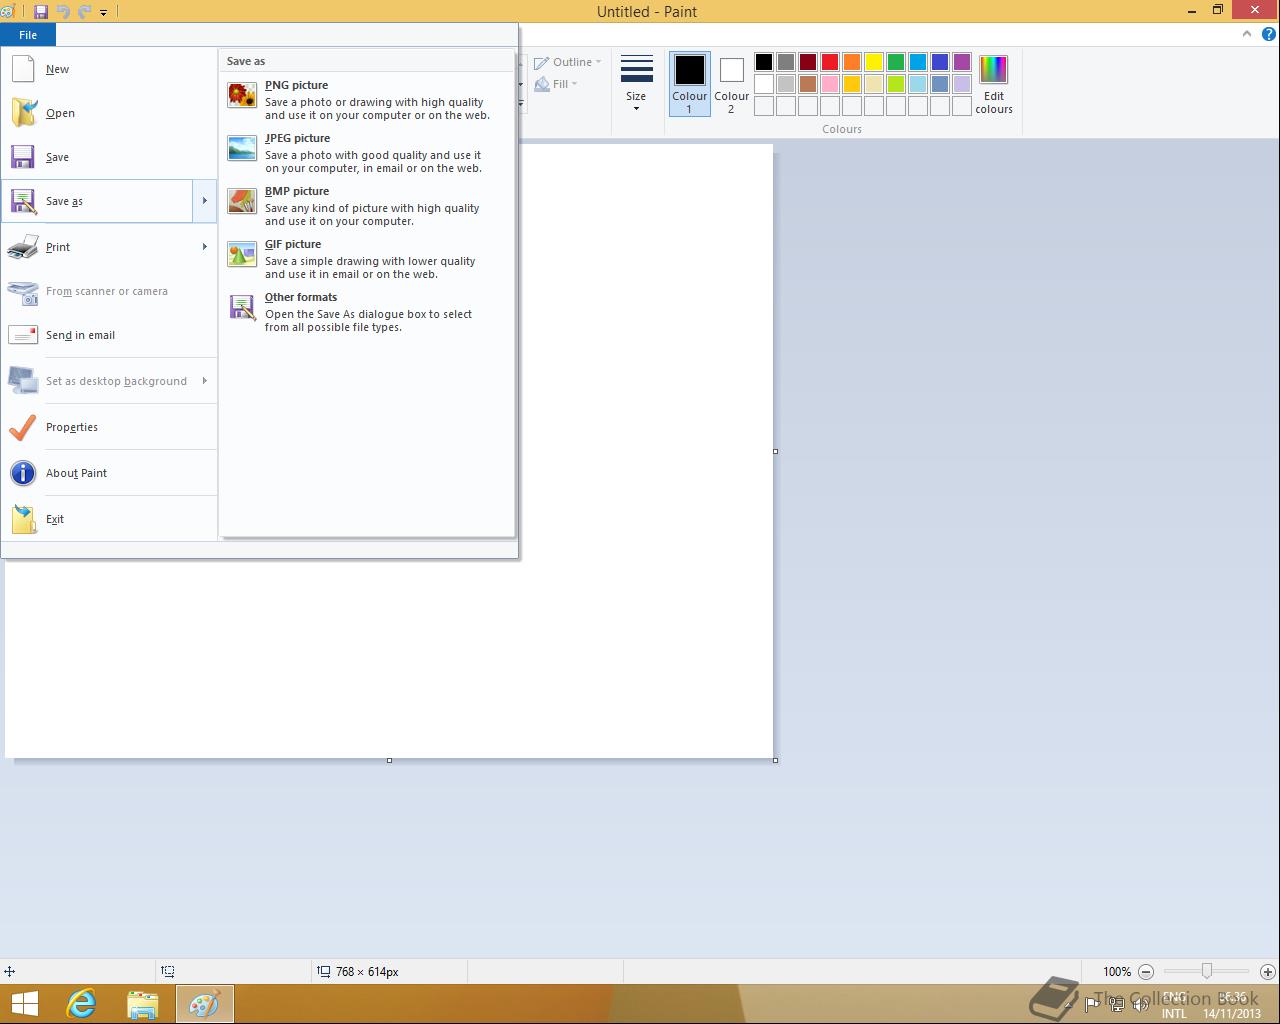Pick the green colour swatch
This screenshot has height=1024, width=1280.
click(896, 62)
